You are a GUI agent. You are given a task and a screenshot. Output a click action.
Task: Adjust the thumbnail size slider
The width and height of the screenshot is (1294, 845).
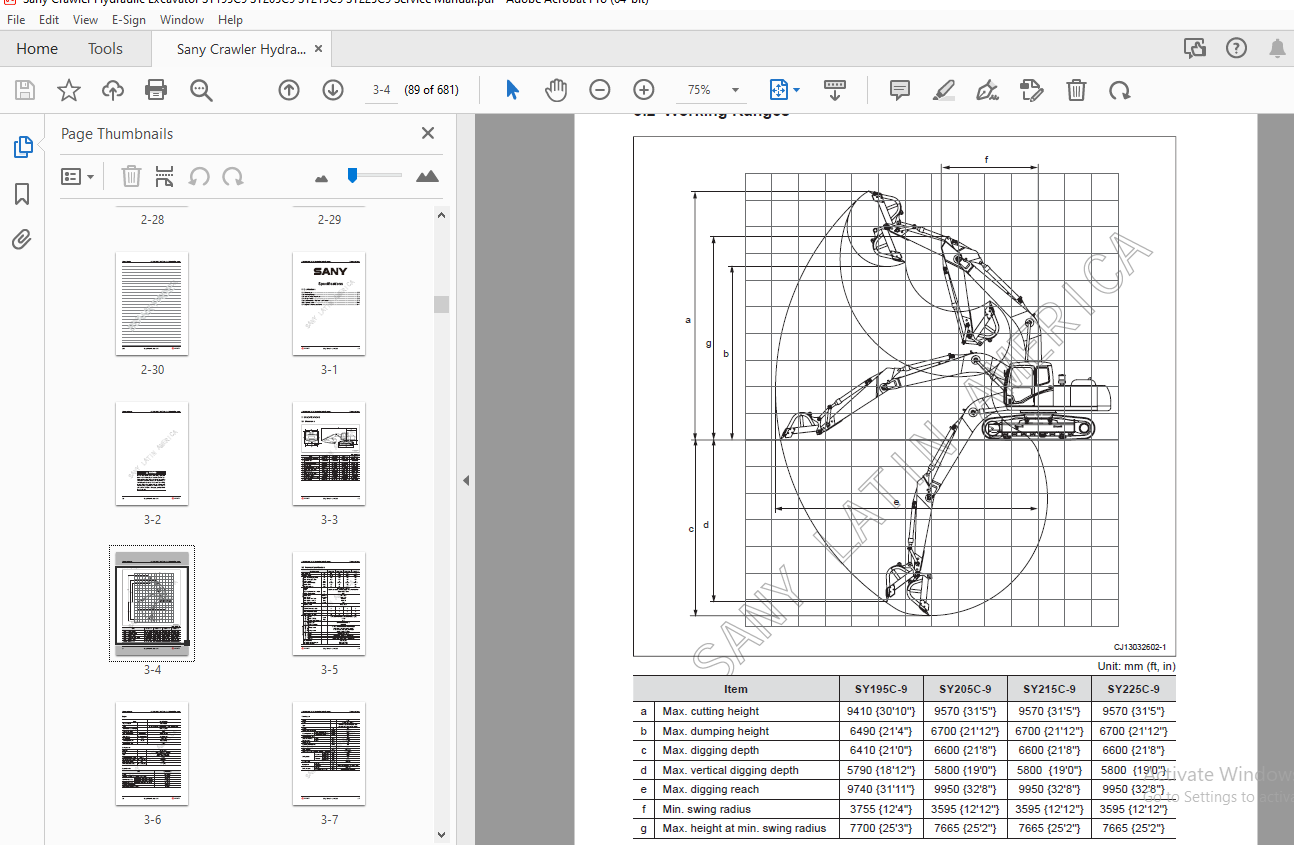[x=352, y=175]
